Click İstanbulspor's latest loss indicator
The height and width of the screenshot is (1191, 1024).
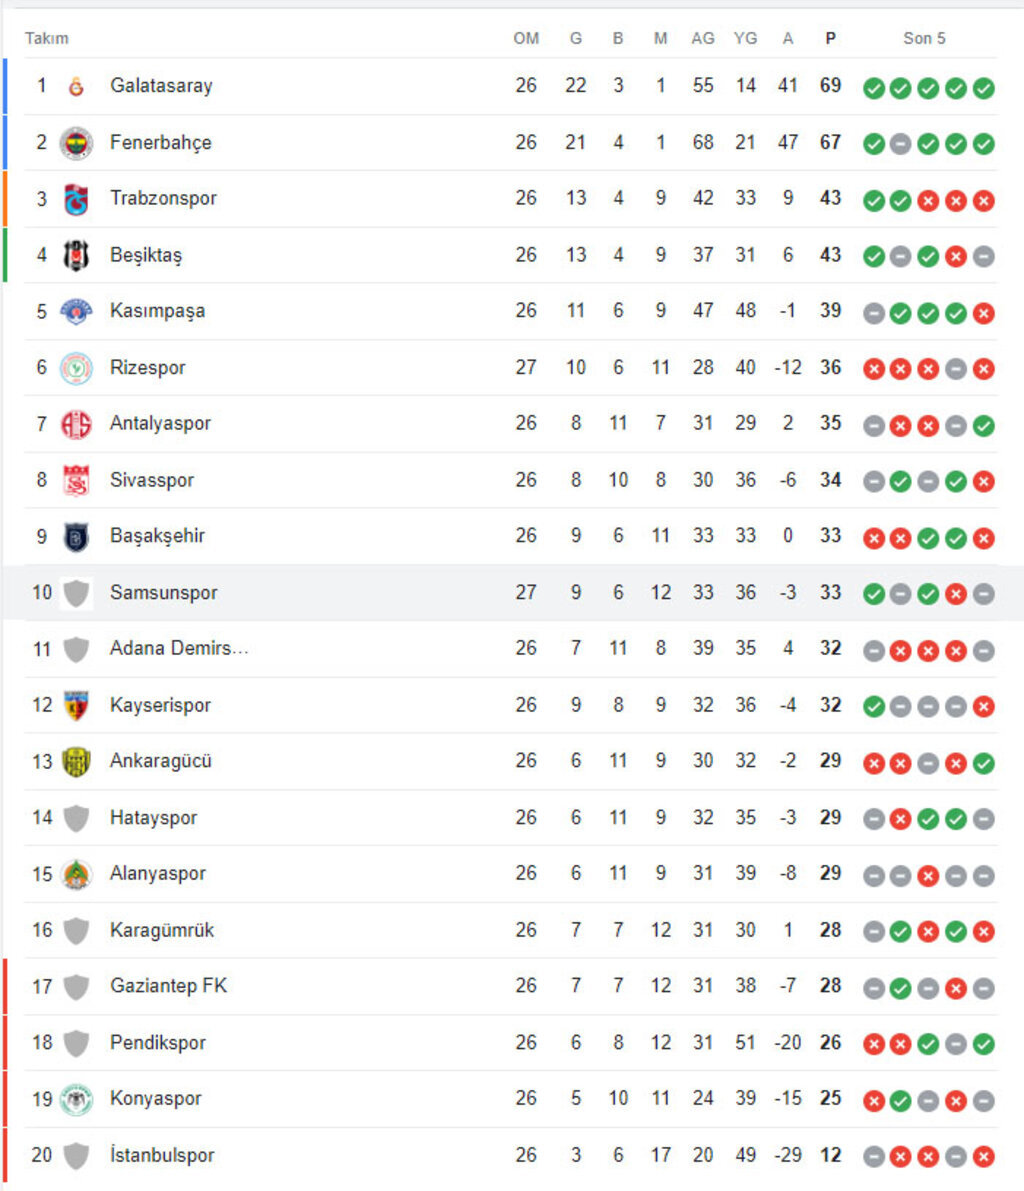coord(984,1156)
